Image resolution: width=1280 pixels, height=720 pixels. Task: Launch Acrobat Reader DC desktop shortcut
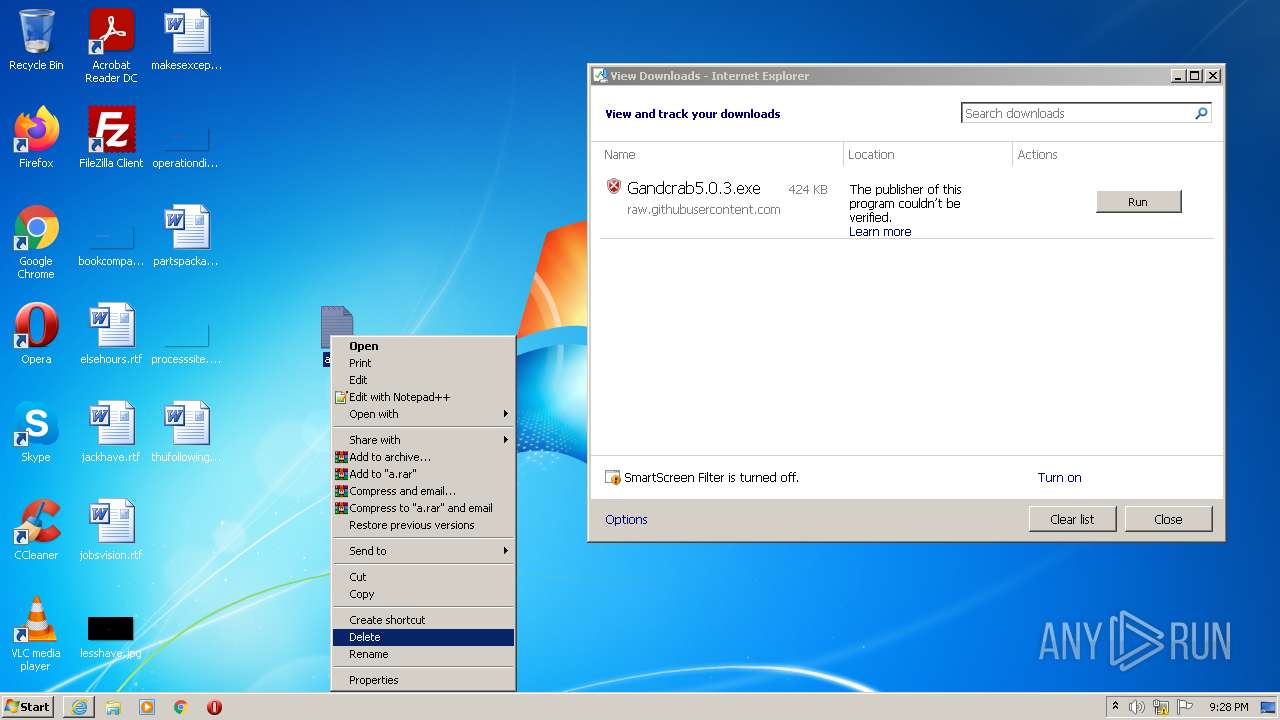[x=111, y=45]
